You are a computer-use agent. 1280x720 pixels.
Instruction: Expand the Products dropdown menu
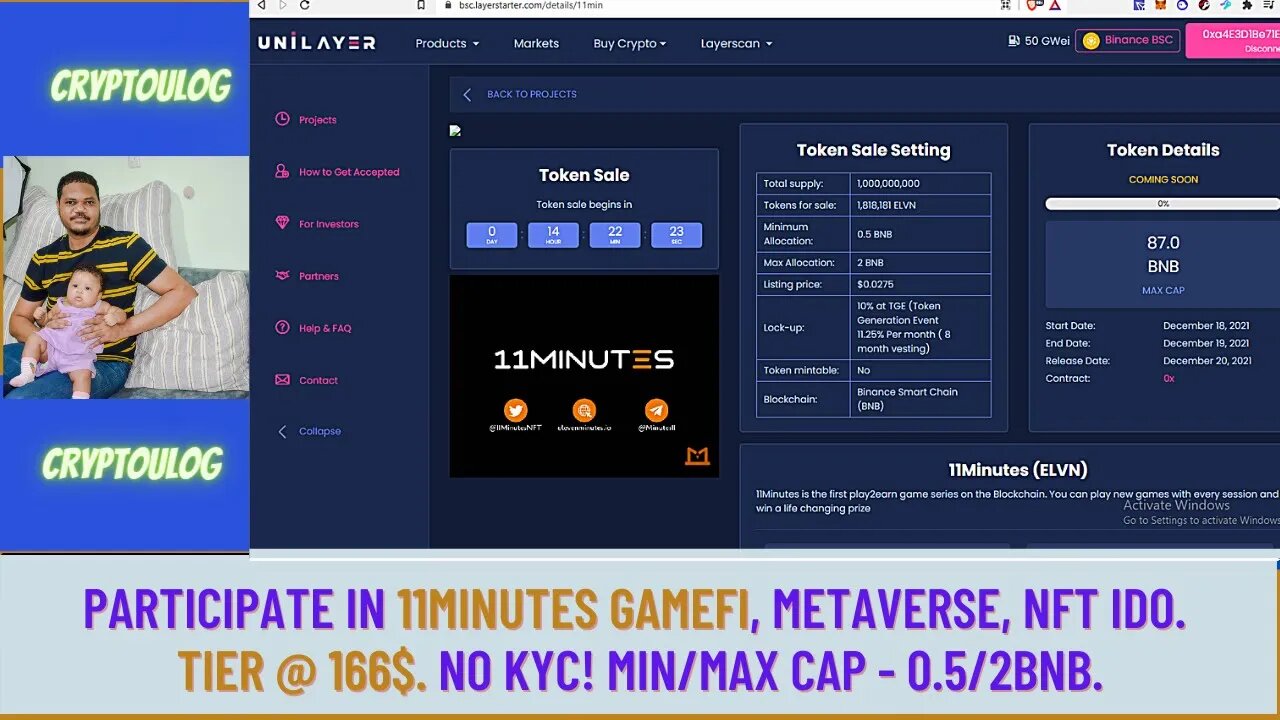[x=447, y=43]
